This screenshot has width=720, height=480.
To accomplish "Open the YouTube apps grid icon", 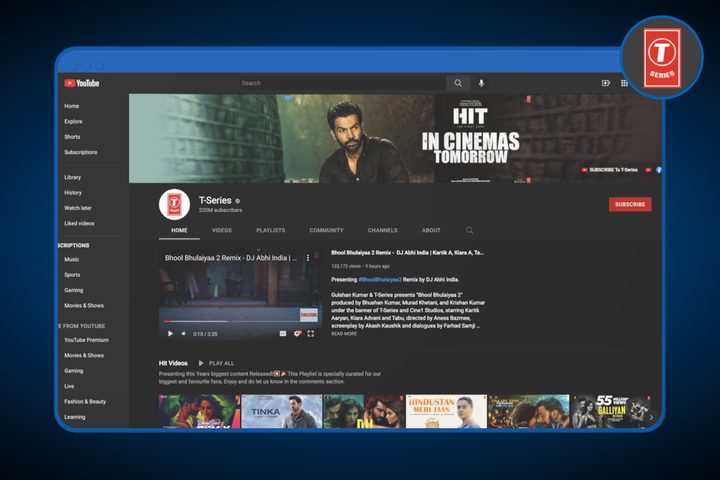I will [624, 83].
